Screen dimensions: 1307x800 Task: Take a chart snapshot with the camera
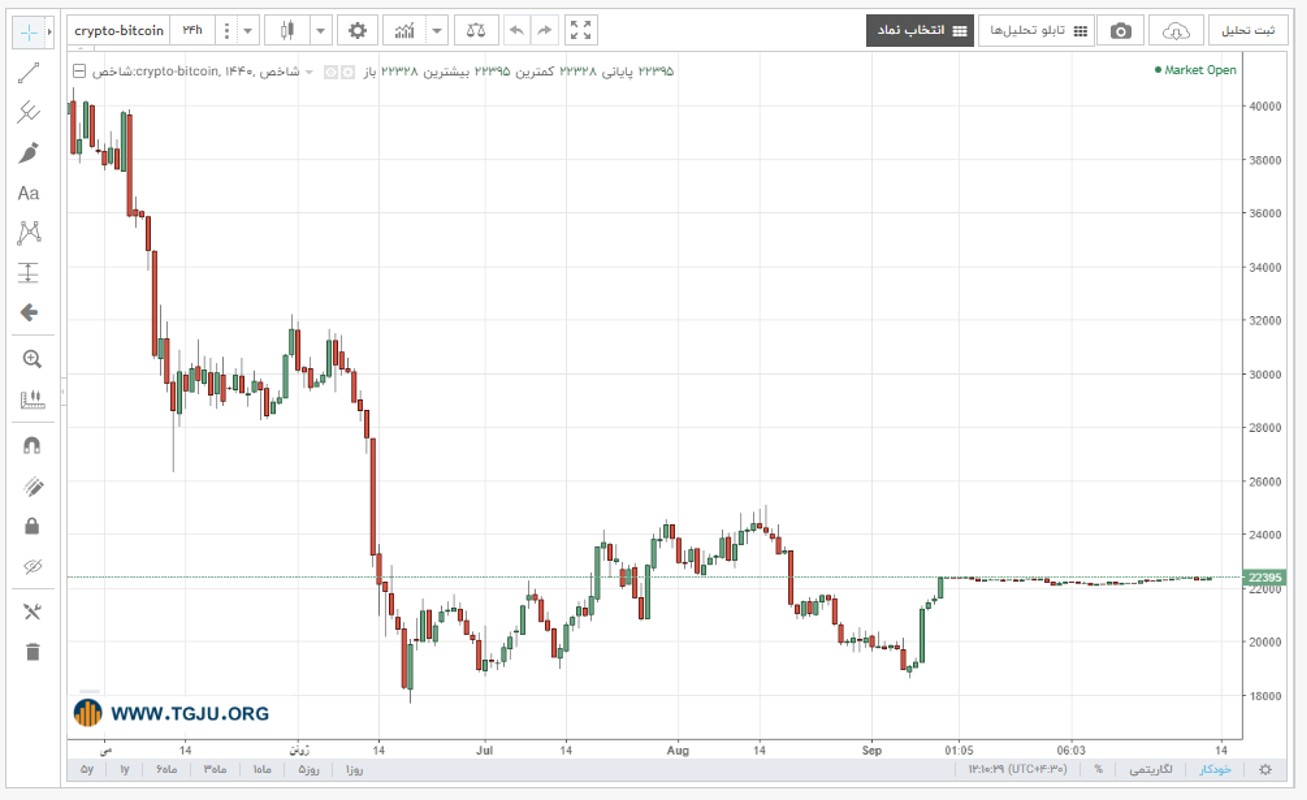point(1121,31)
